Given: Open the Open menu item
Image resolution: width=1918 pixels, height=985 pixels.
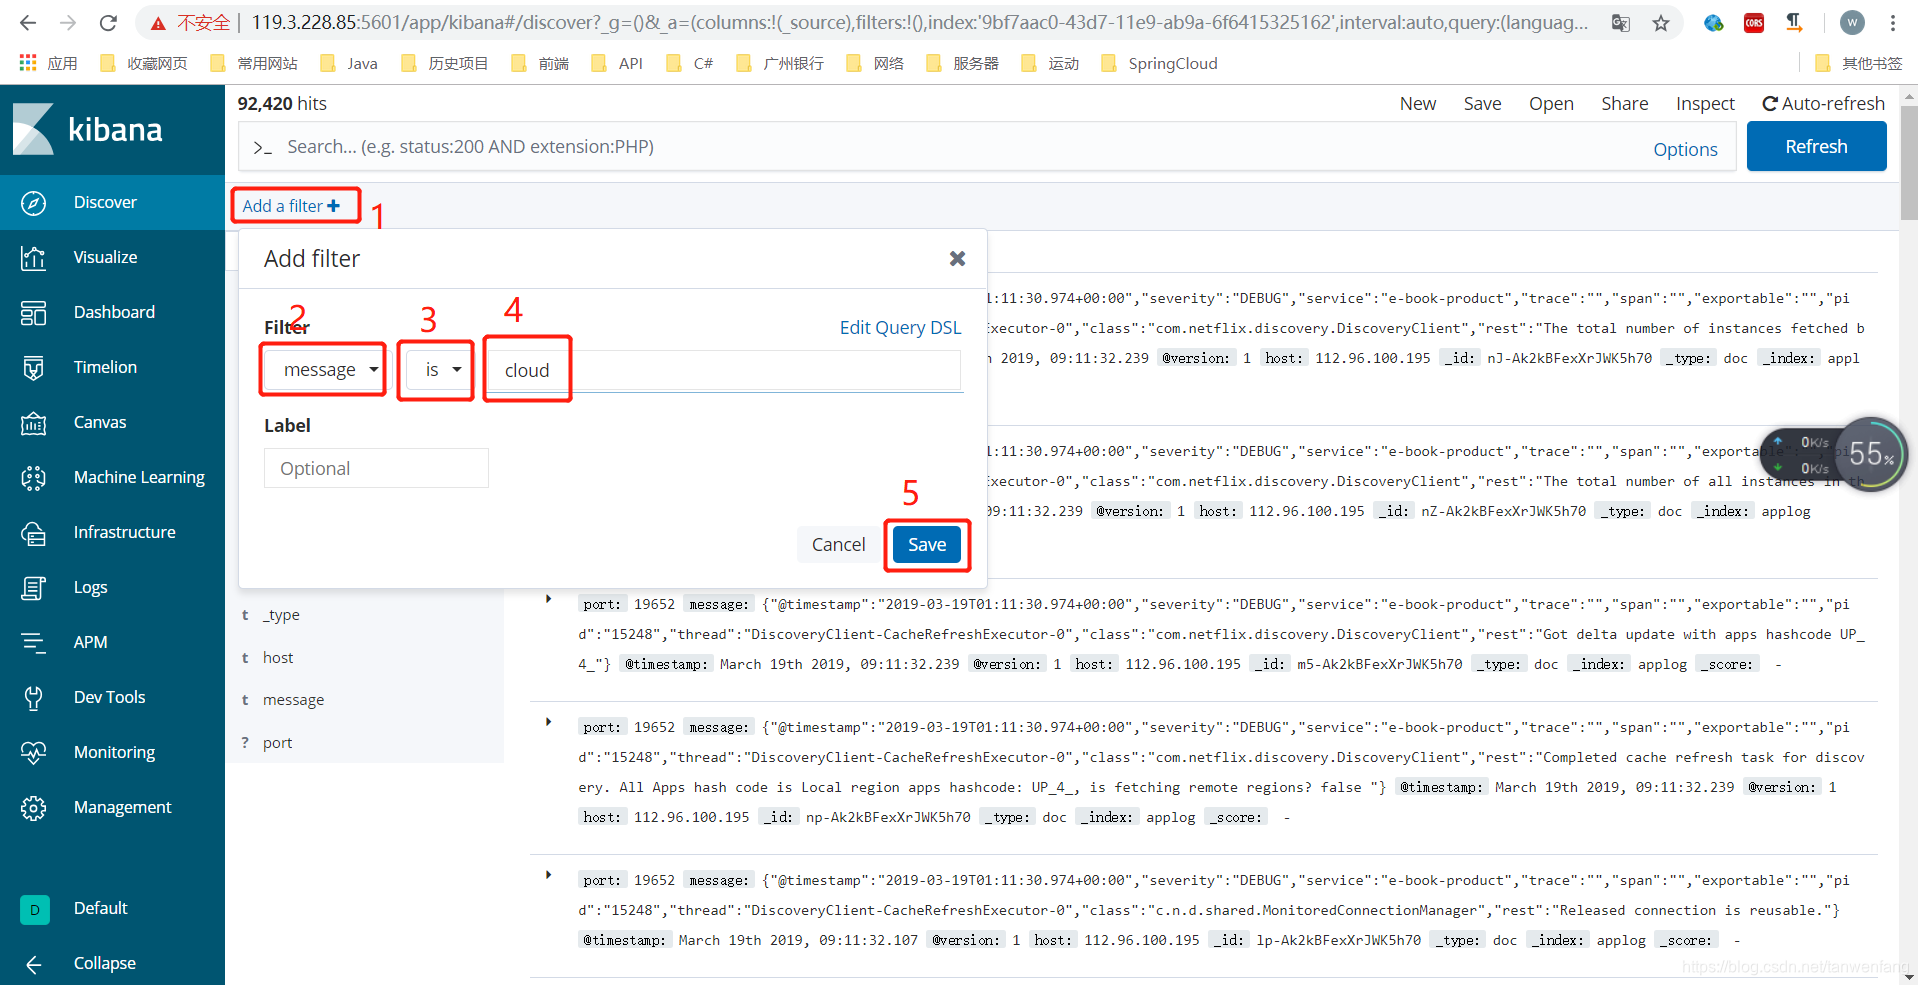Looking at the screenshot, I should (x=1551, y=104).
